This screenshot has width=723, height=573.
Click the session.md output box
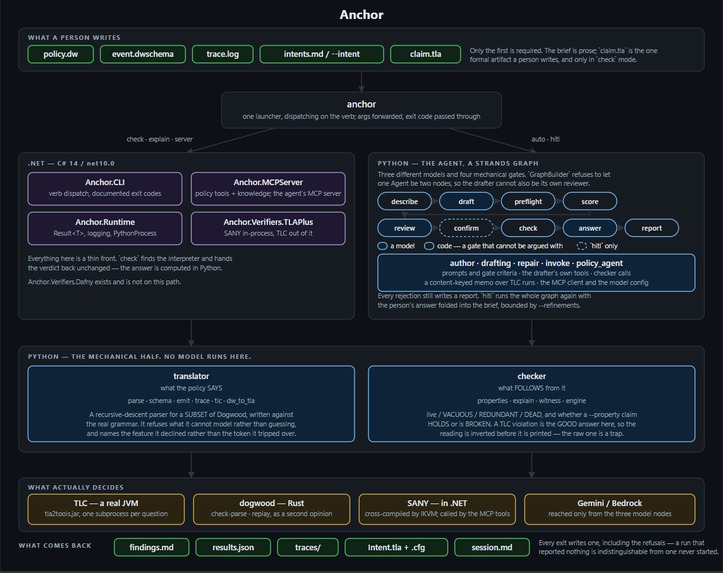(x=492, y=547)
